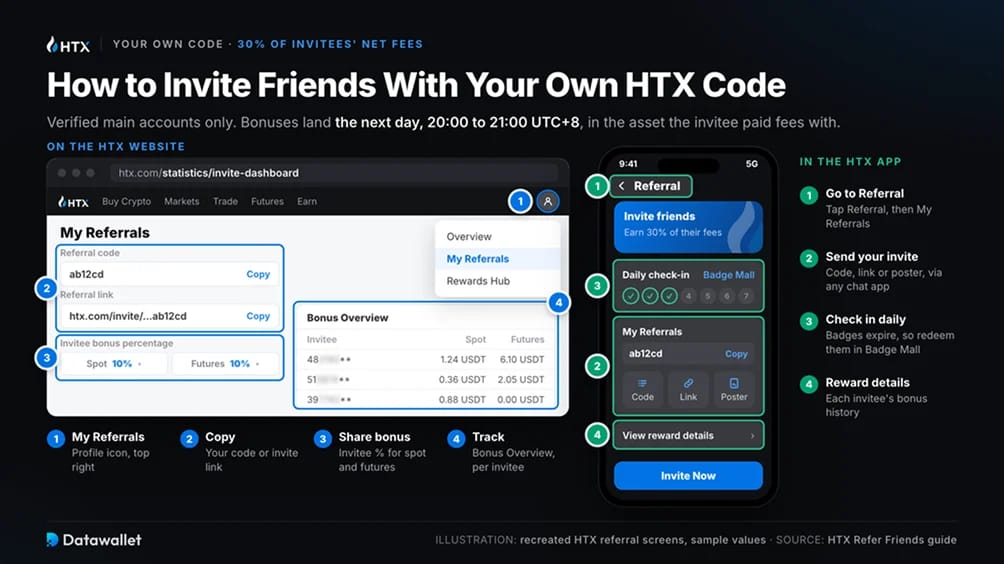Tap the third daily check-in circle
The width and height of the screenshot is (1004, 564).
coord(669,296)
